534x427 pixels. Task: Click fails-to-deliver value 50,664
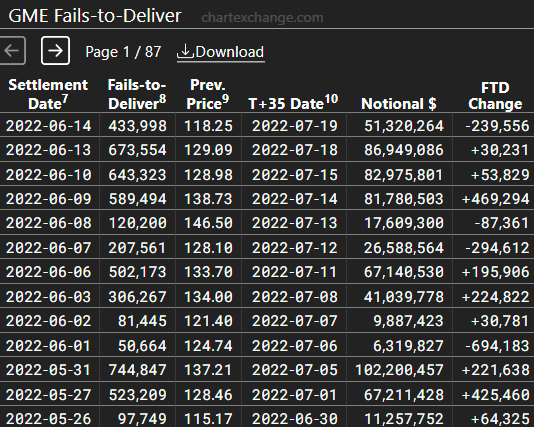(142, 346)
